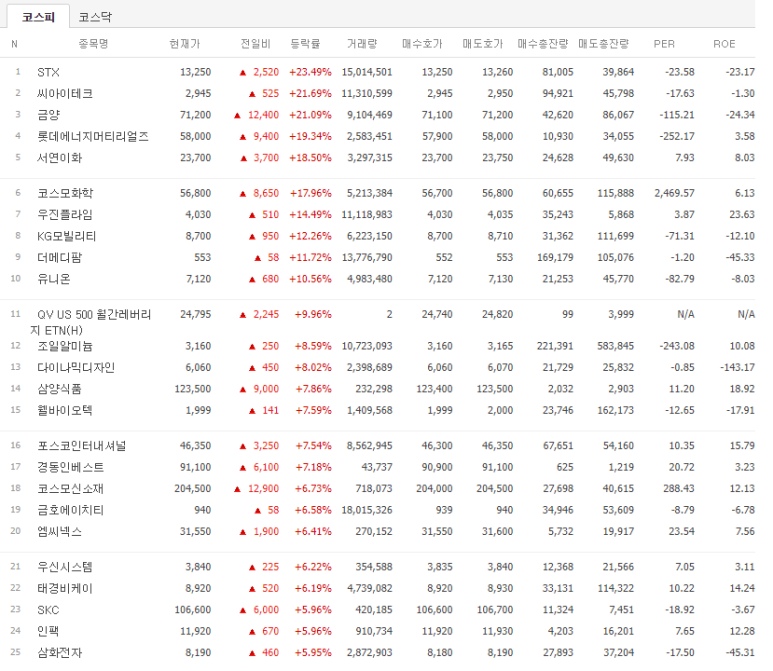The width and height of the screenshot is (773, 671).
Task: Select 금양 current price 71,200
Action: (196, 115)
